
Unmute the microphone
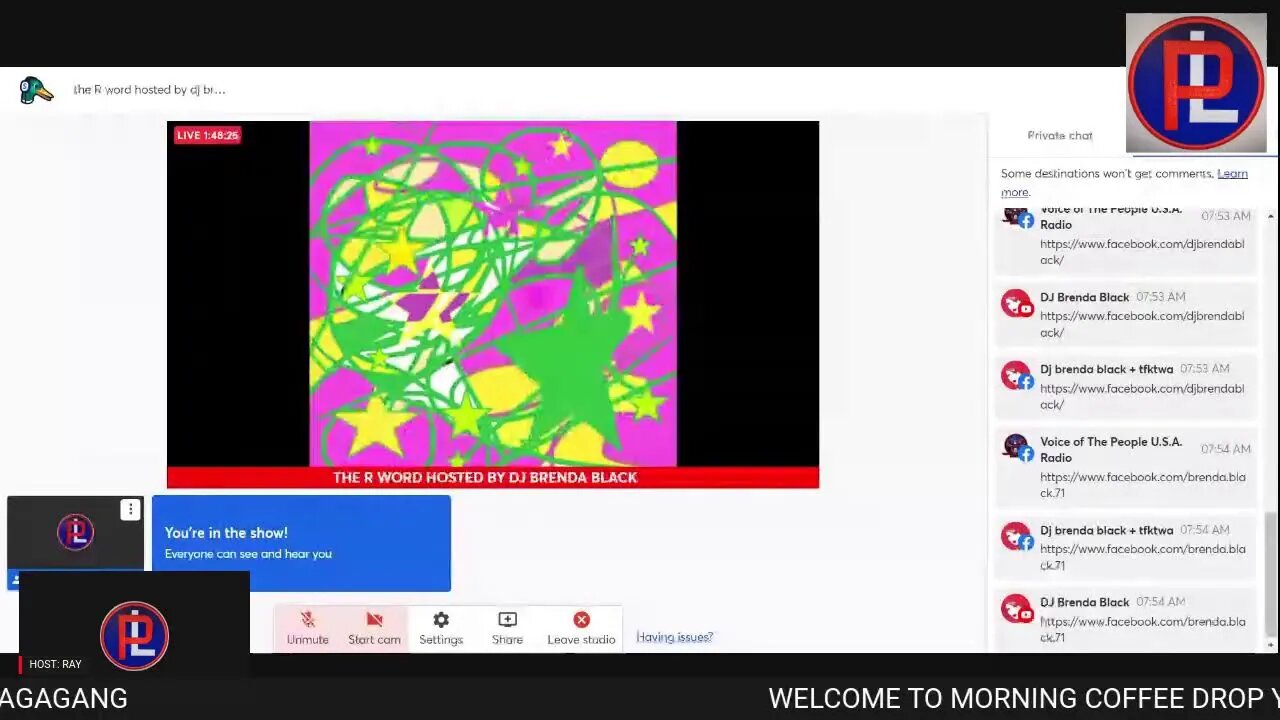tap(308, 628)
